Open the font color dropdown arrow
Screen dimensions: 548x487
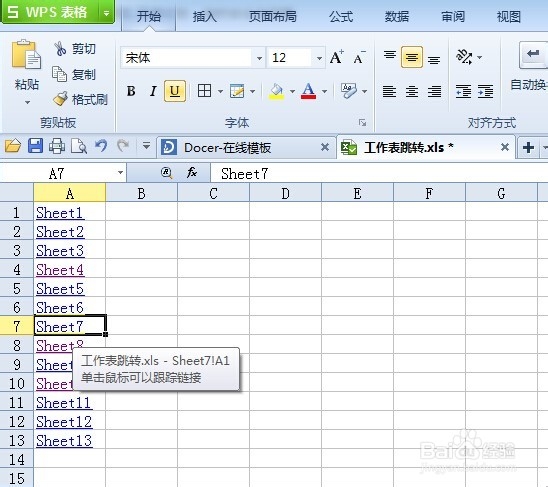[324, 92]
